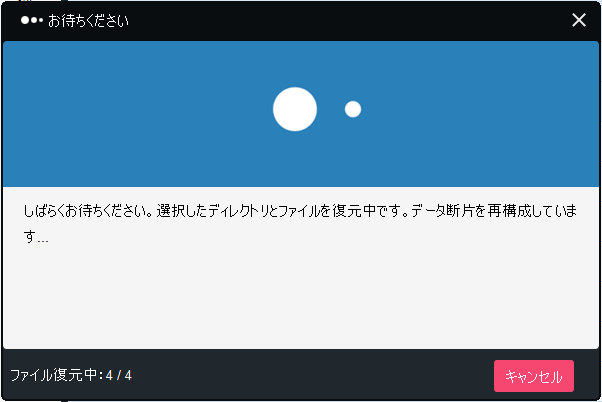The image size is (602, 402).
Task: Close the お待ちください dialog with X
Action: click(579, 20)
